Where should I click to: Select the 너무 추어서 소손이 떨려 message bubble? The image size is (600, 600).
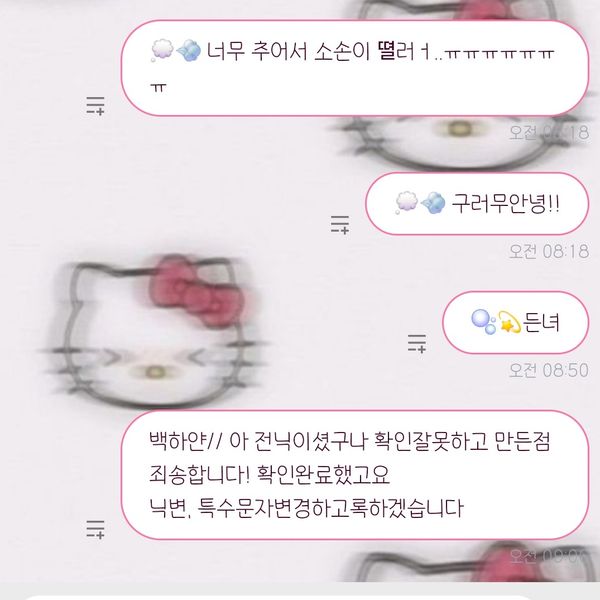click(355, 68)
